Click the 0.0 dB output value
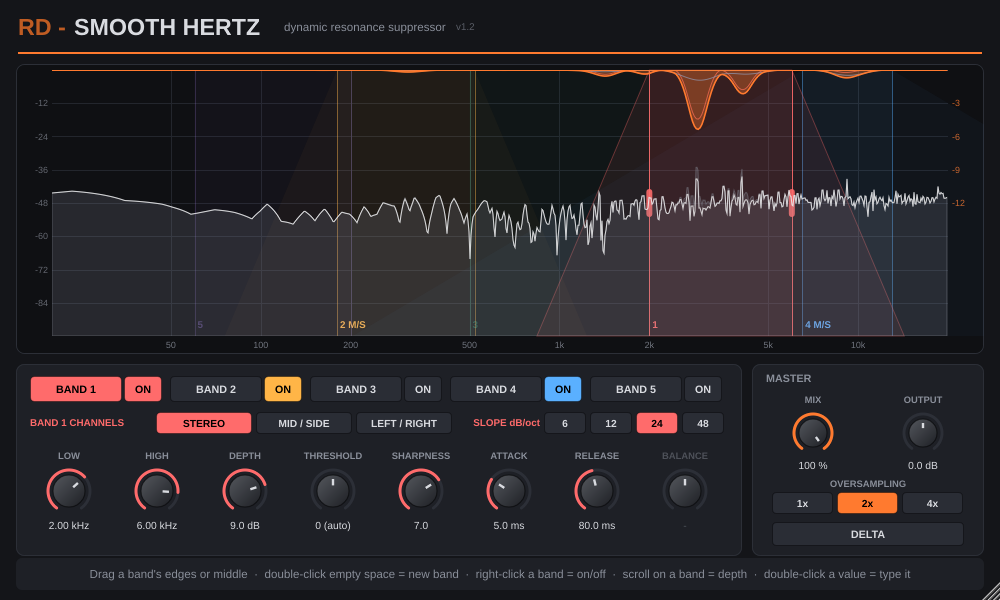 (923, 465)
